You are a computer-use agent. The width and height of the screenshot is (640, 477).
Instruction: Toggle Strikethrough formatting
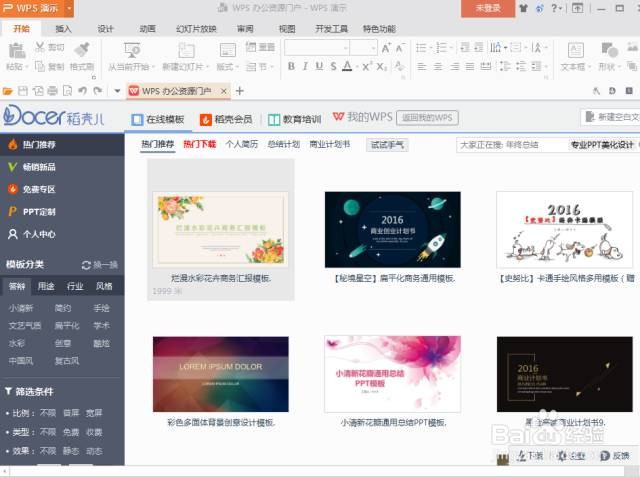333,66
